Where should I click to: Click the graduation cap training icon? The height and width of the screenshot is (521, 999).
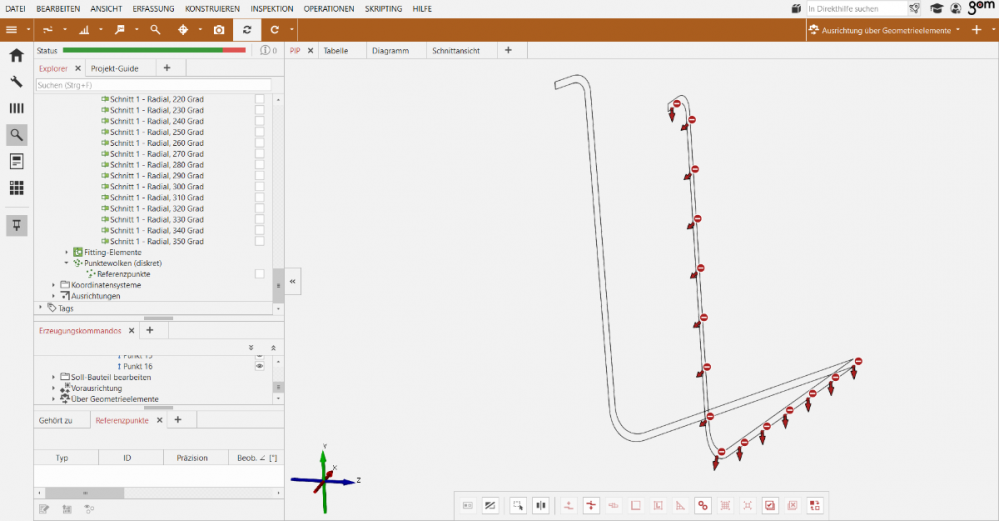936,8
